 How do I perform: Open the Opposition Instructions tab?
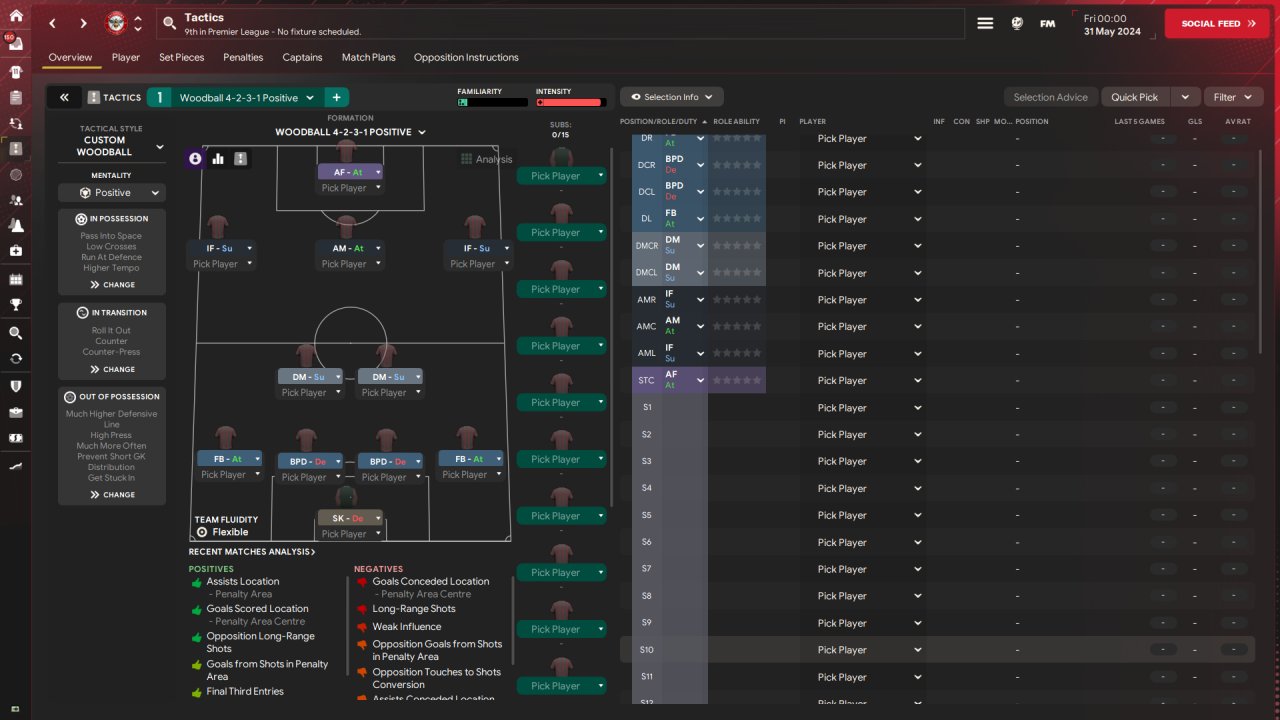pyautogui.click(x=466, y=57)
